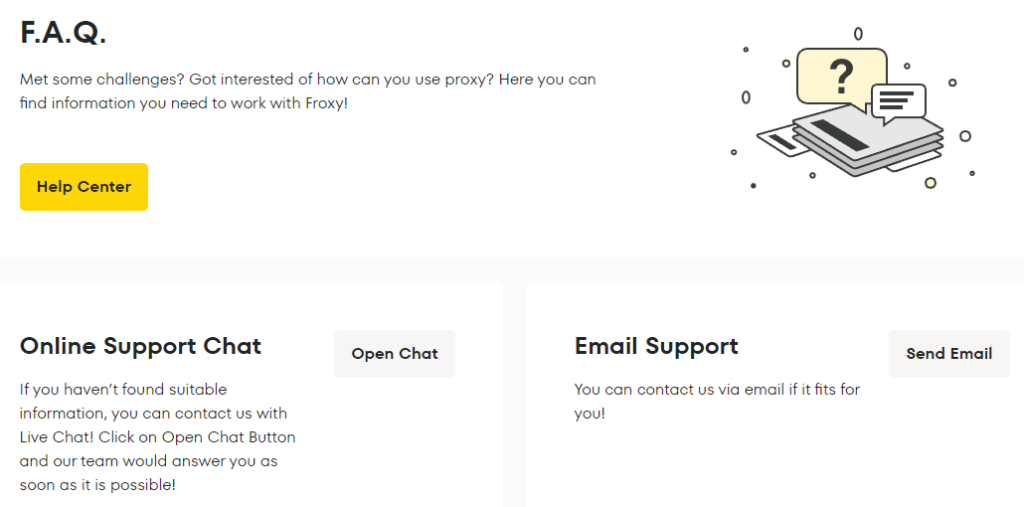Click the small chat bubble with text lines
Screen dimensions: 1024x507
pyautogui.click(x=898, y=102)
